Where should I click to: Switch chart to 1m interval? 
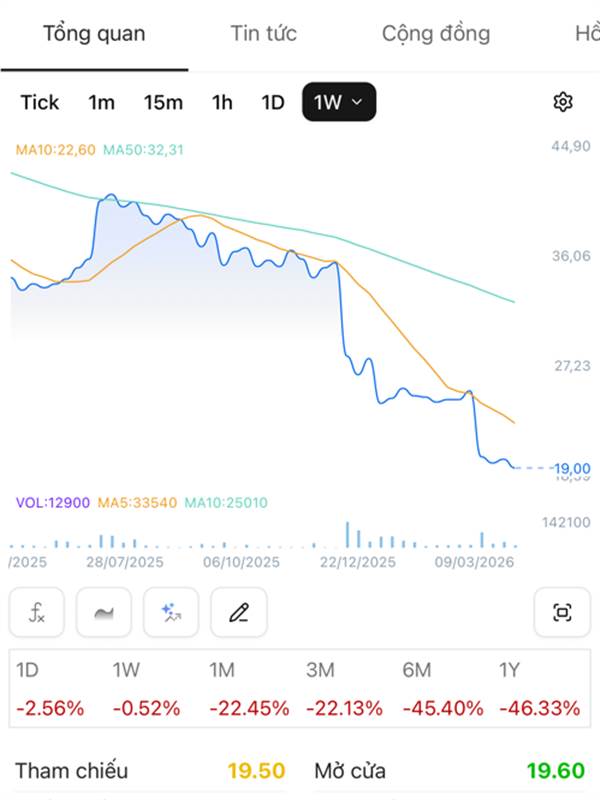101,102
